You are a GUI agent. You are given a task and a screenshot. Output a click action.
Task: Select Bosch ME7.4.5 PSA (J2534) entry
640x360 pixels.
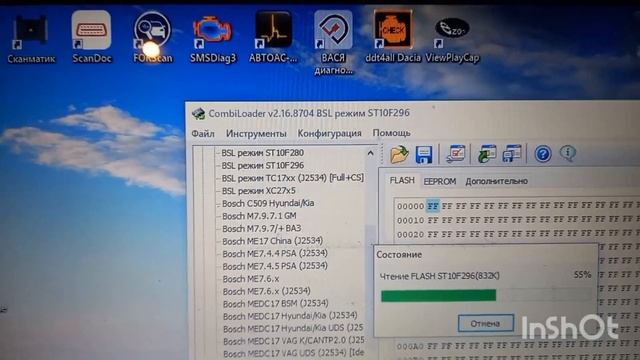tap(275, 266)
